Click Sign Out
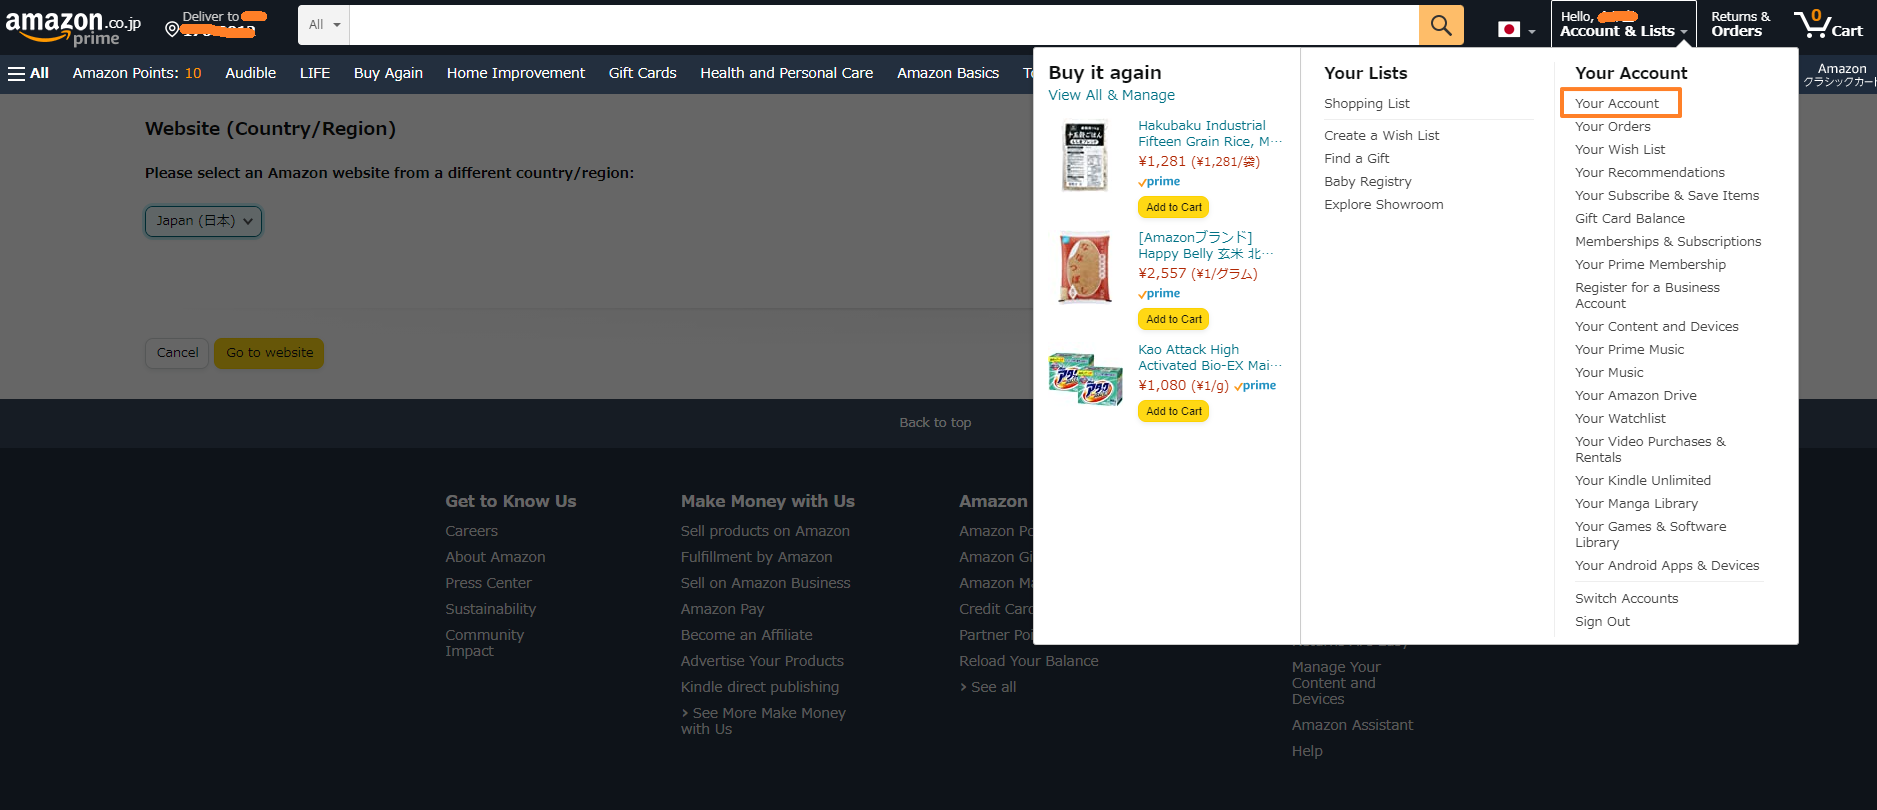 (x=1602, y=622)
